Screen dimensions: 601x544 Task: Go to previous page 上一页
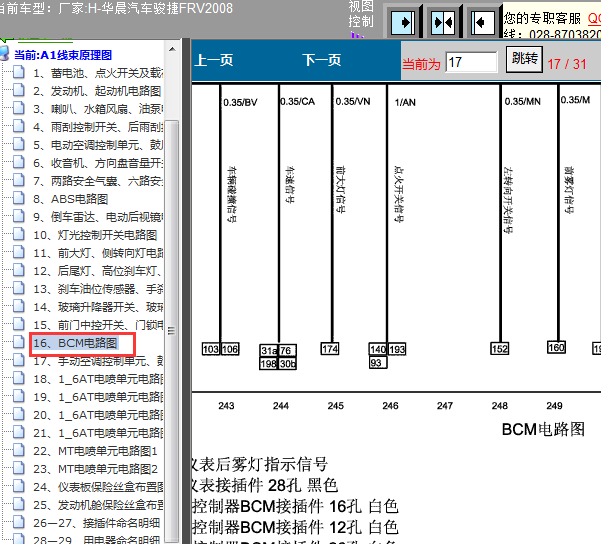213,60
